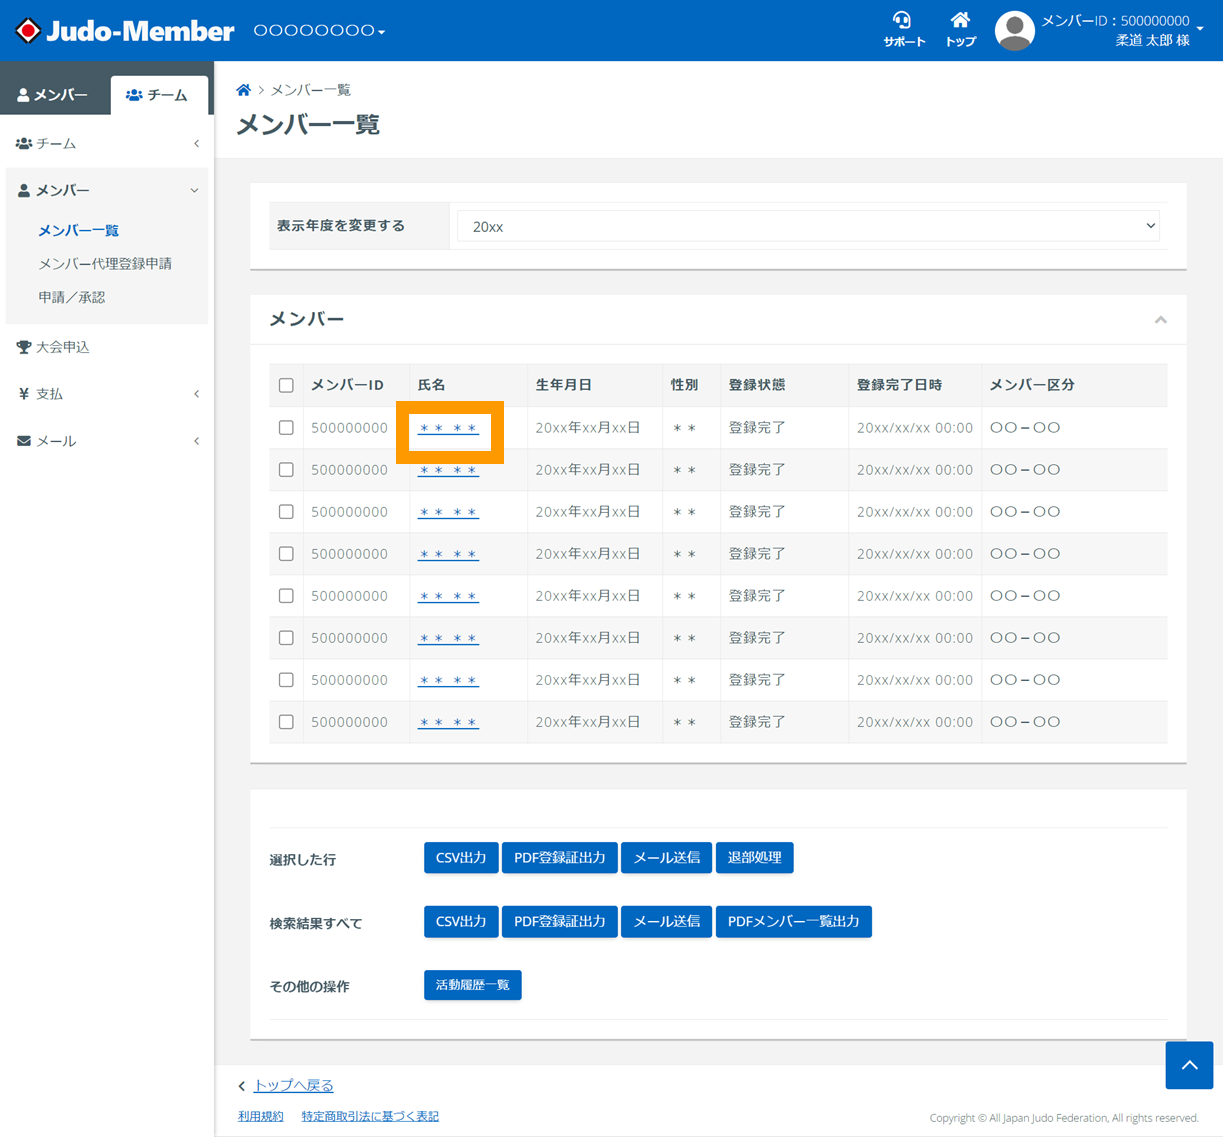Open the 特定商取引法に基づく表記 link
The width and height of the screenshot is (1223, 1137).
(370, 1117)
